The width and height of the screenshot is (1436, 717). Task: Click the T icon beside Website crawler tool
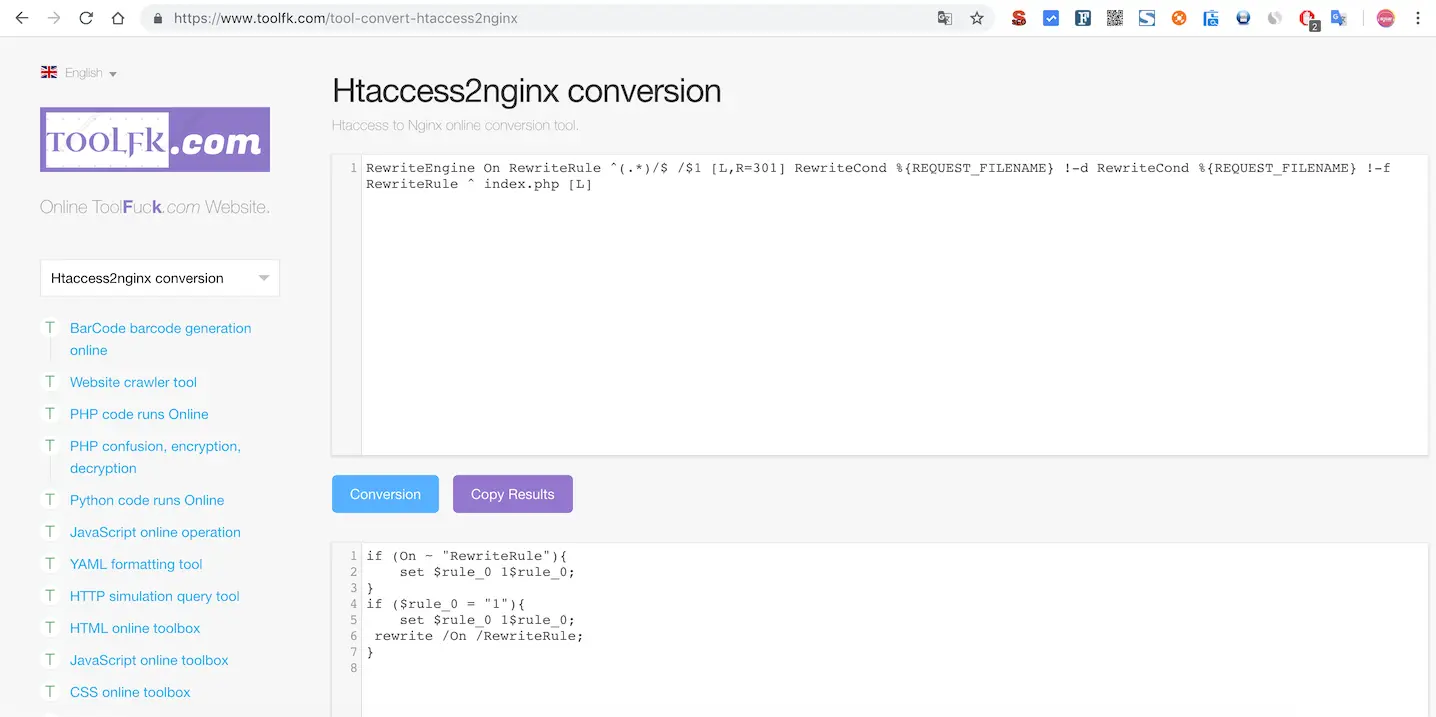click(x=50, y=381)
